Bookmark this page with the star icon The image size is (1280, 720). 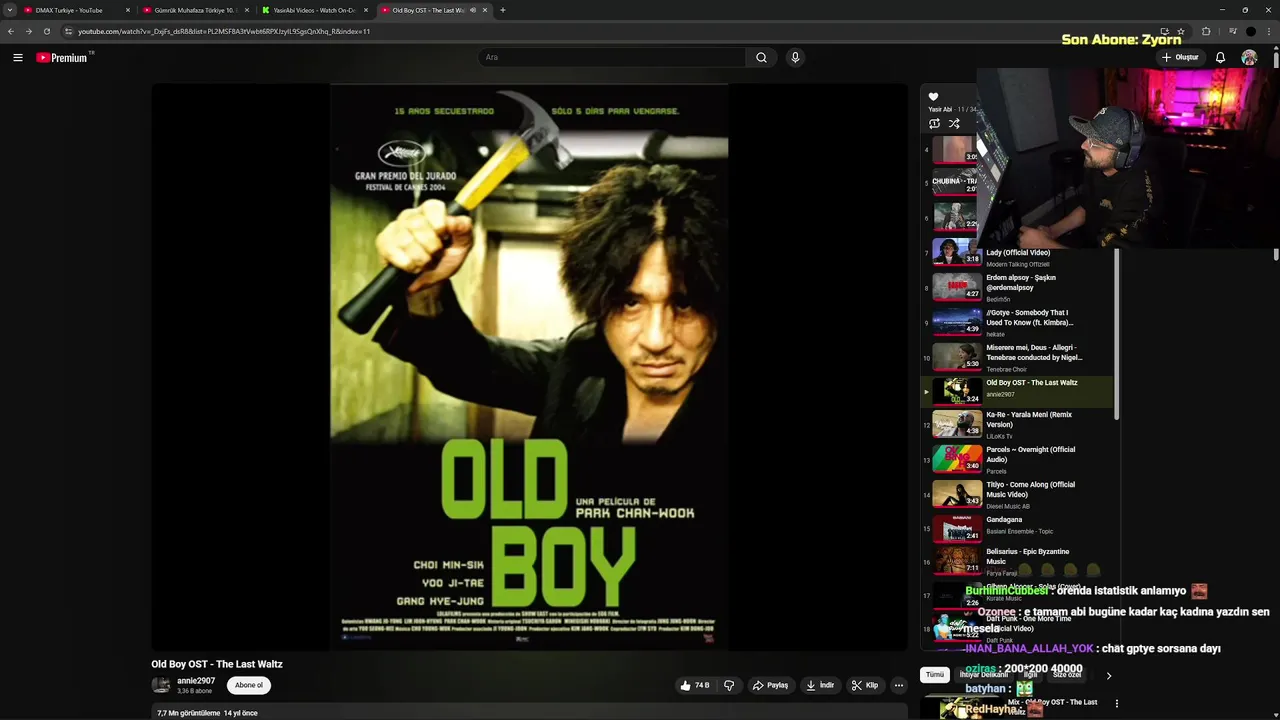pos(1180,31)
